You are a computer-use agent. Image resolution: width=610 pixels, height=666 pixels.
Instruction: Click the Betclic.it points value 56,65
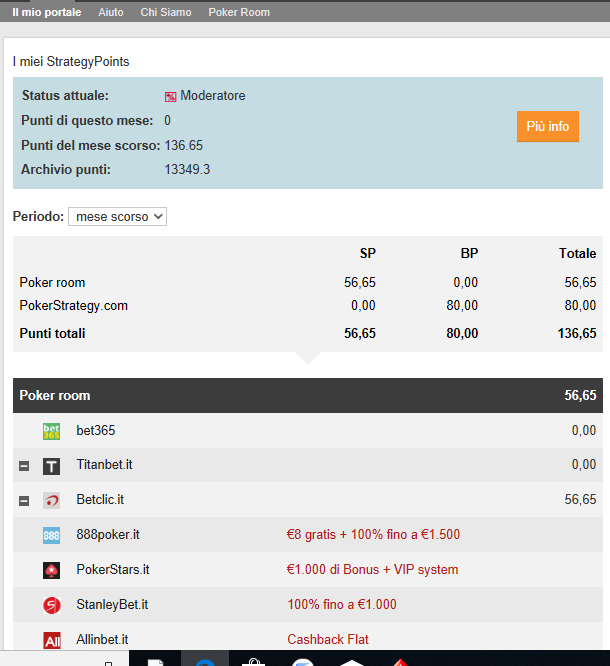580,499
